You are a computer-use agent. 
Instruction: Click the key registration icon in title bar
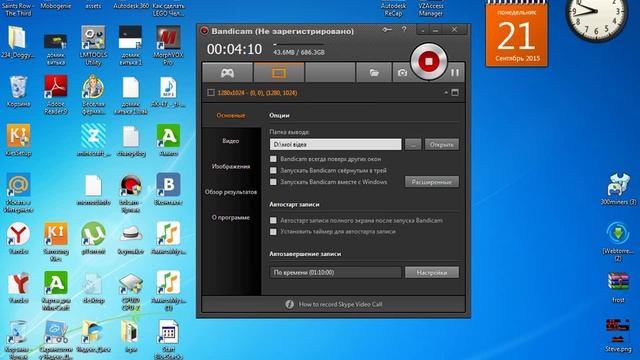(387, 29)
